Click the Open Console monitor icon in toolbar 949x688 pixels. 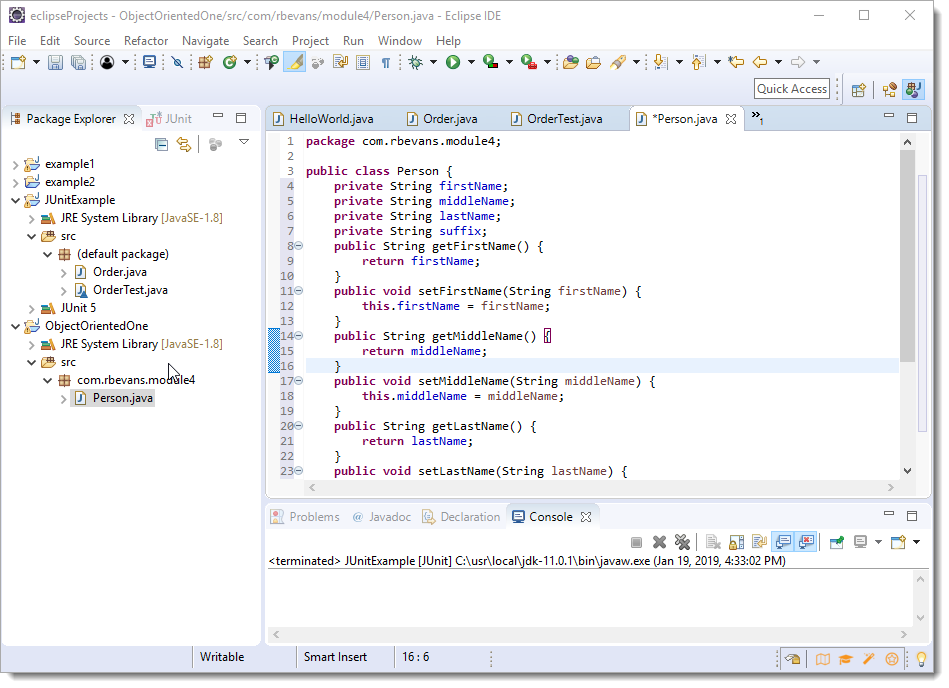(x=149, y=62)
